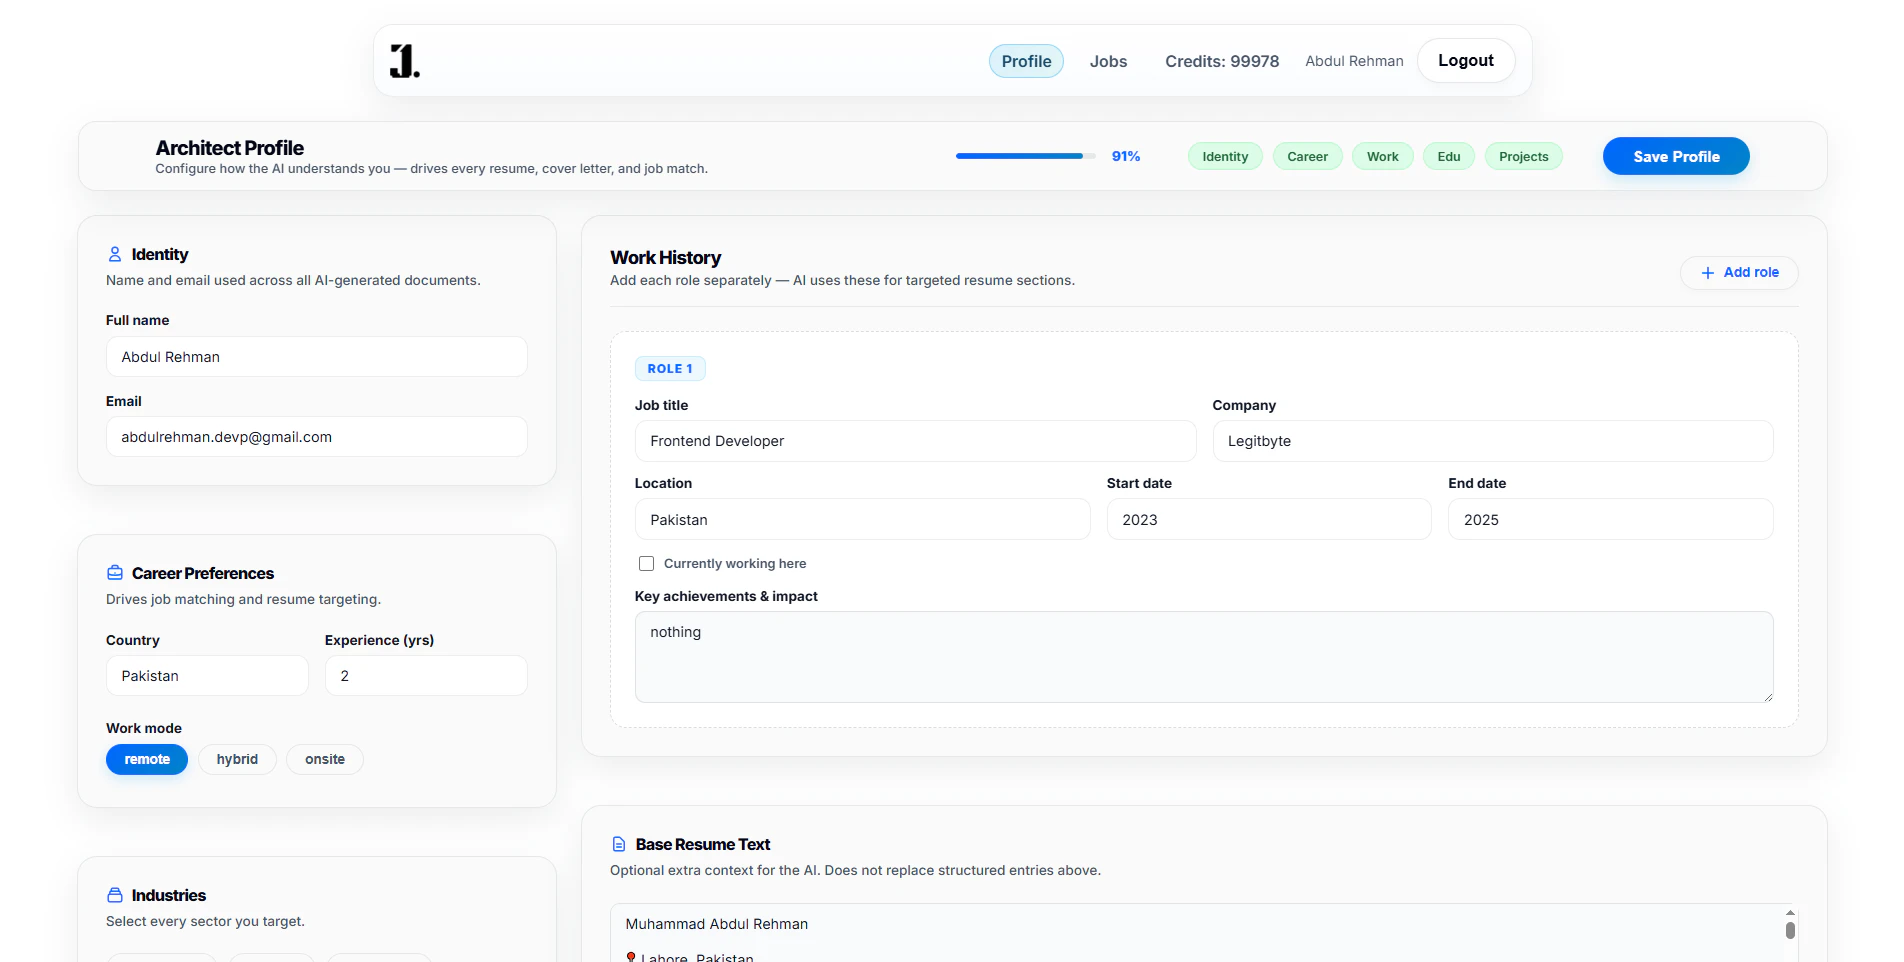Select the hybrid work mode
The image size is (1904, 962).
(x=237, y=759)
